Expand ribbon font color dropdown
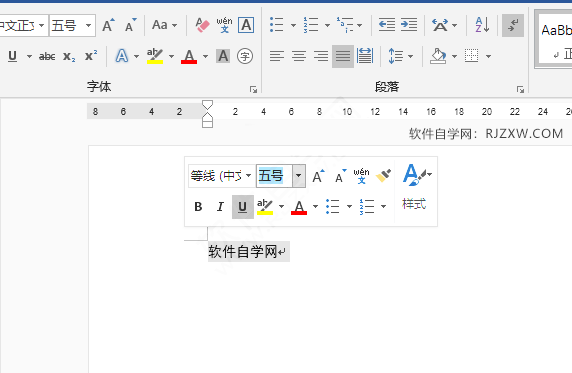The width and height of the screenshot is (572, 373). click(205, 57)
